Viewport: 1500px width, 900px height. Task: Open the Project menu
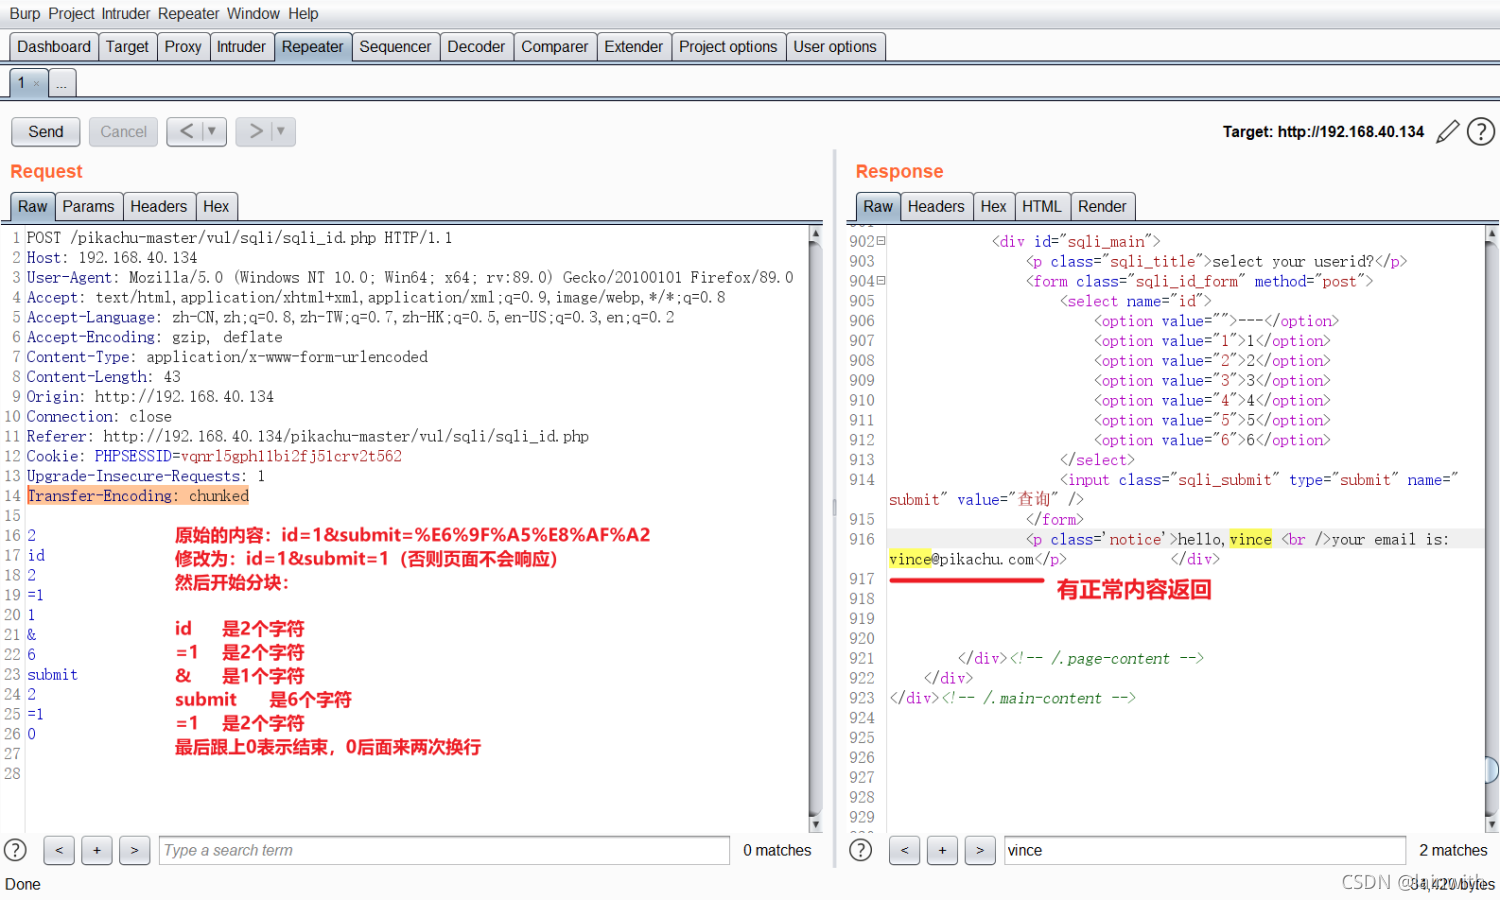[71, 14]
